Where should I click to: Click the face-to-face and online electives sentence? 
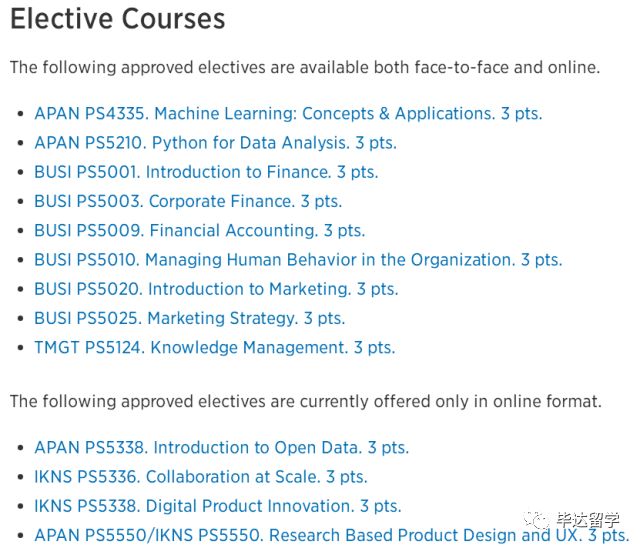(305, 67)
